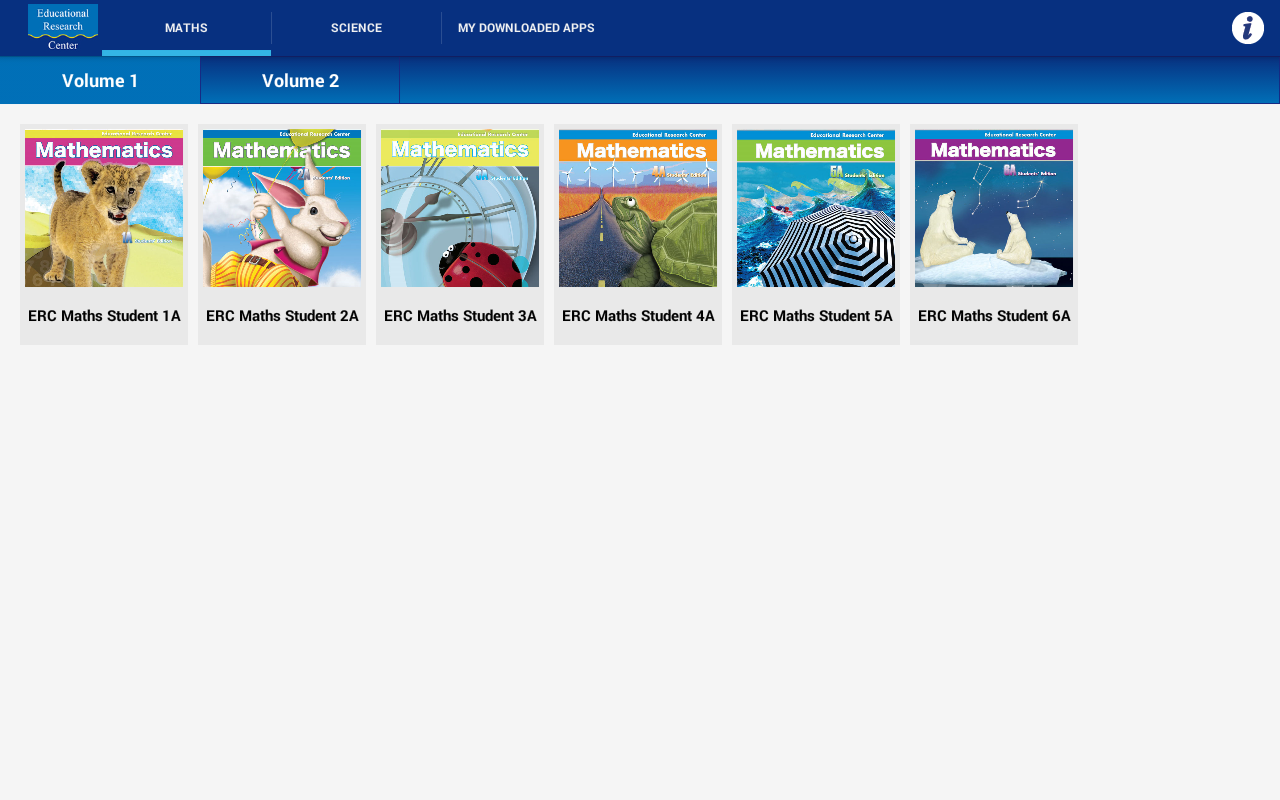This screenshot has width=1280, height=800.
Task: Open the striped umbrella cover for Maths 5A
Action: (816, 208)
